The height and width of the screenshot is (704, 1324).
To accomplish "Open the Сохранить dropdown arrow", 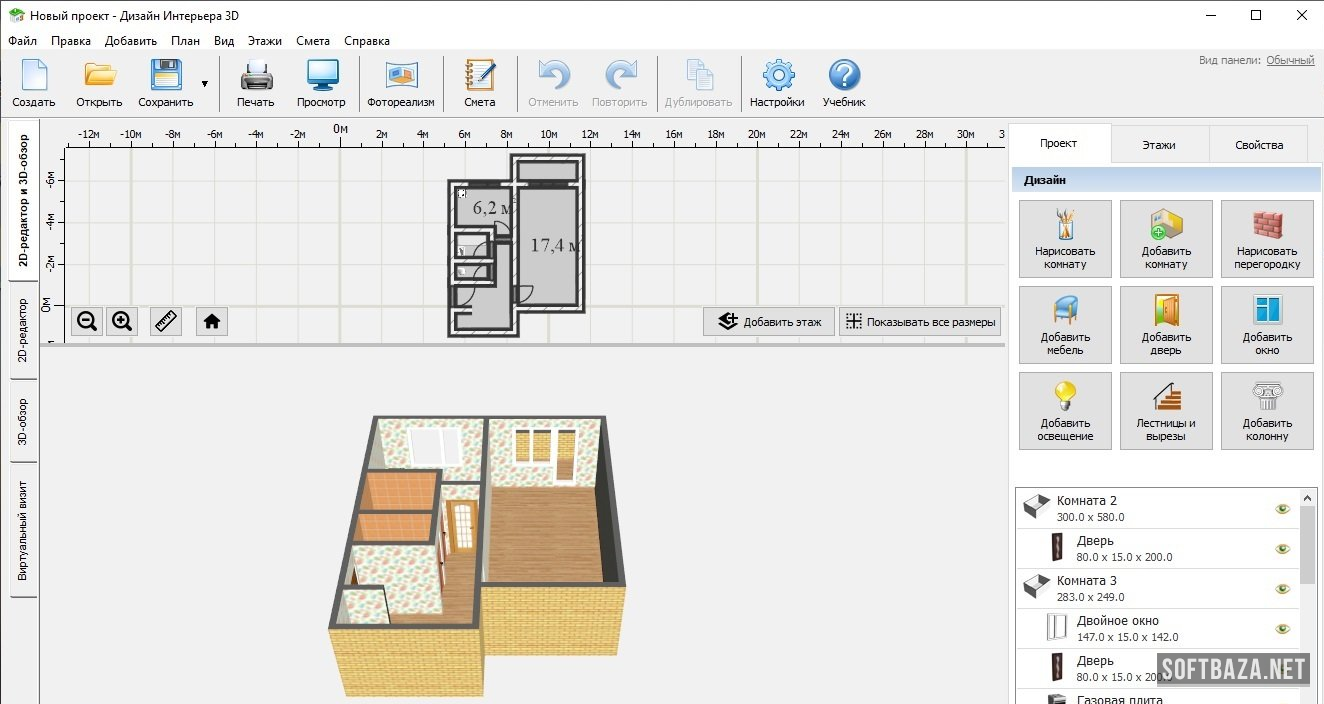I will tap(205, 84).
